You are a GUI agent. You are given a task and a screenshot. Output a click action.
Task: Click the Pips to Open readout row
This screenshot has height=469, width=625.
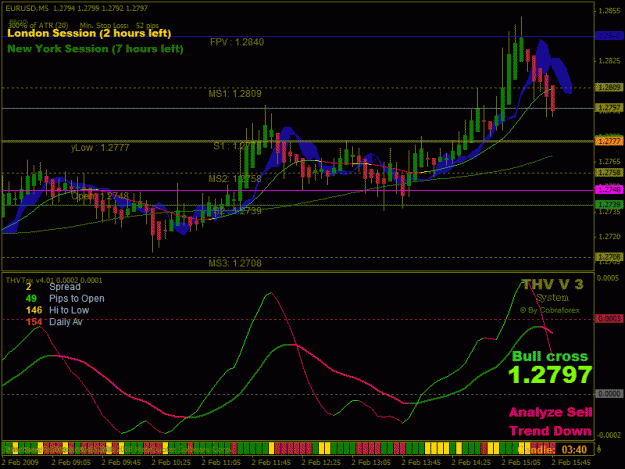[x=65, y=298]
